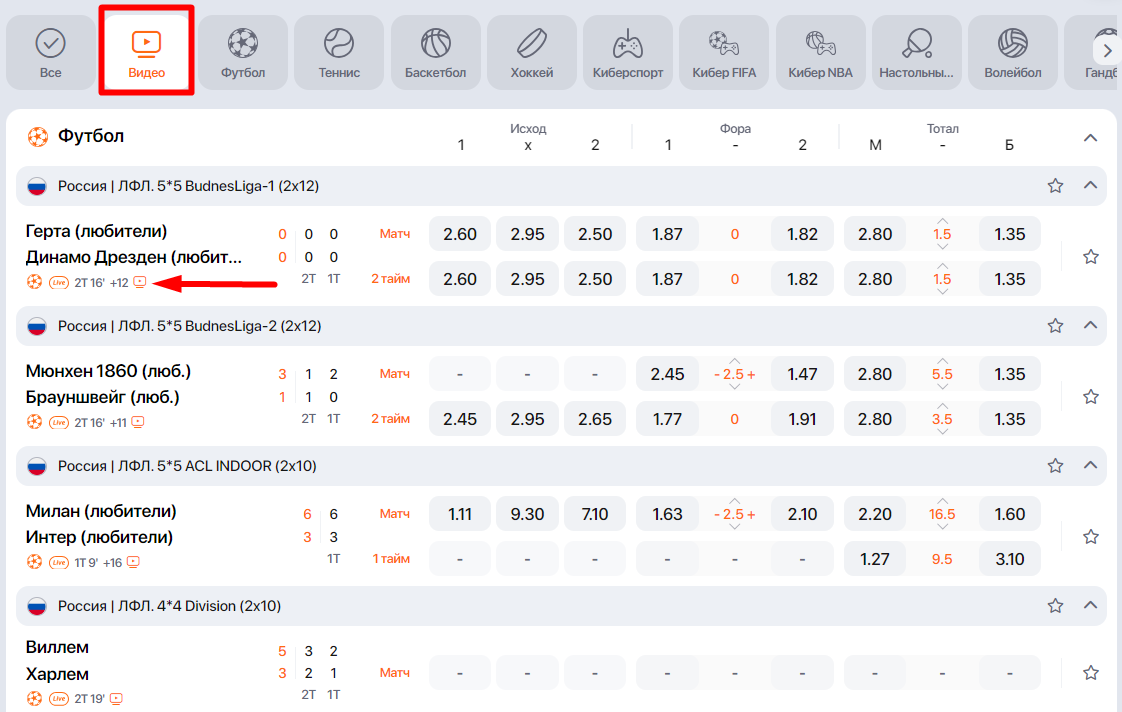
Task: Collapse the BudnesLiga-2 league group
Action: (1091, 325)
